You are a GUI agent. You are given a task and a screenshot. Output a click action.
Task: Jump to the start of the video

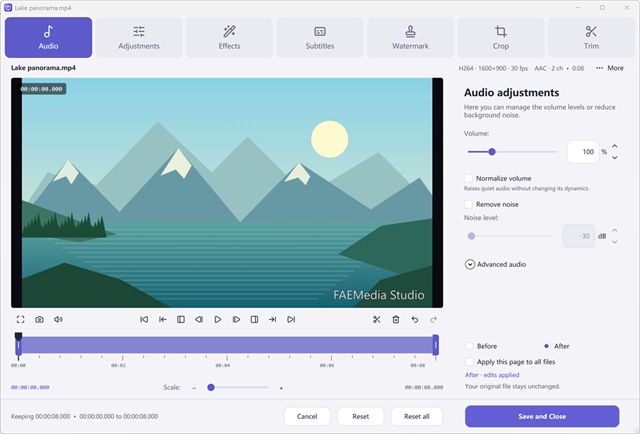pyautogui.click(x=144, y=320)
